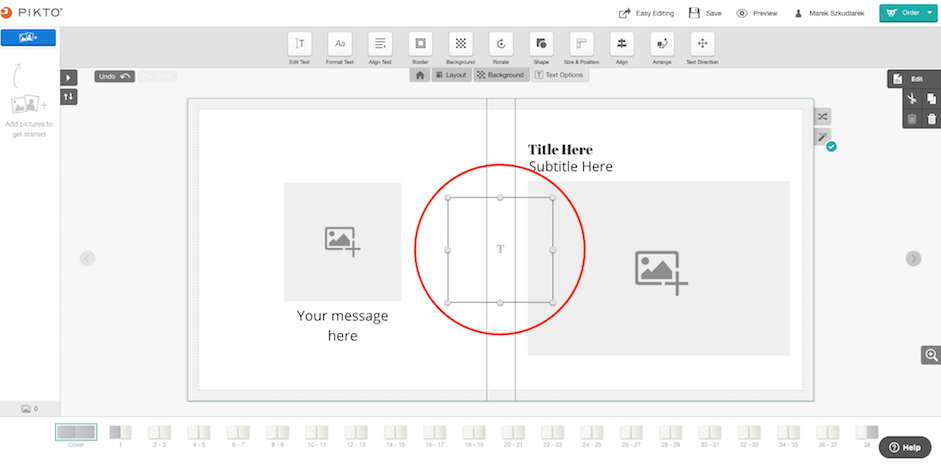This screenshot has height=464, width=941.
Task: Toggle Easy Editing mode
Action: tap(646, 13)
